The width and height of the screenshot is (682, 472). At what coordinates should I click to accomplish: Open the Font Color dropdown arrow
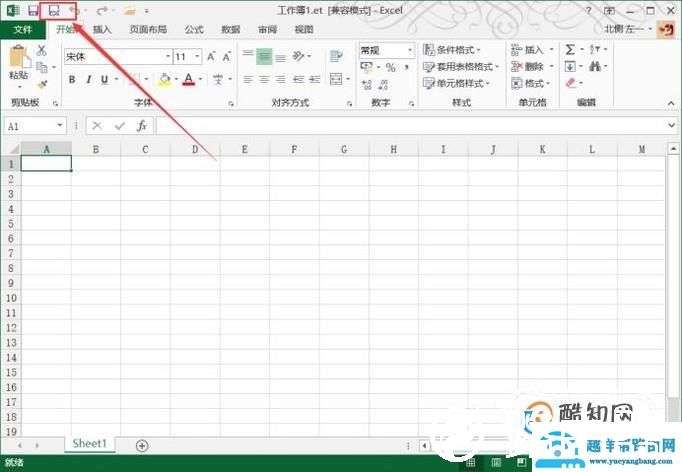(x=201, y=79)
